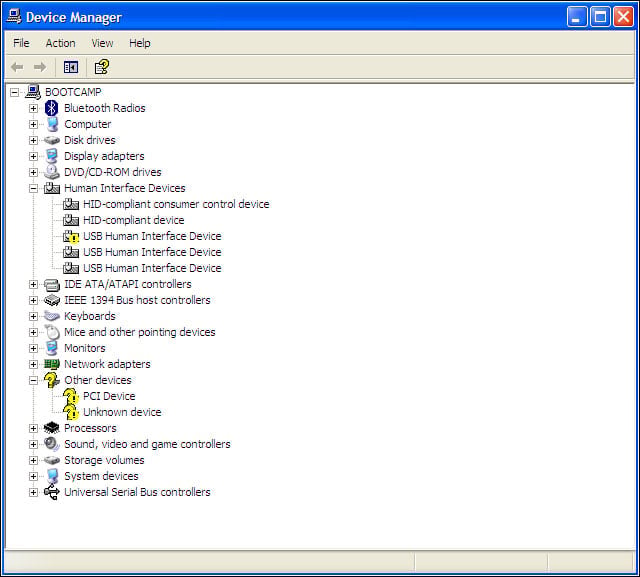Maximize the Device Manager window
The image size is (640, 577).
[600, 17]
